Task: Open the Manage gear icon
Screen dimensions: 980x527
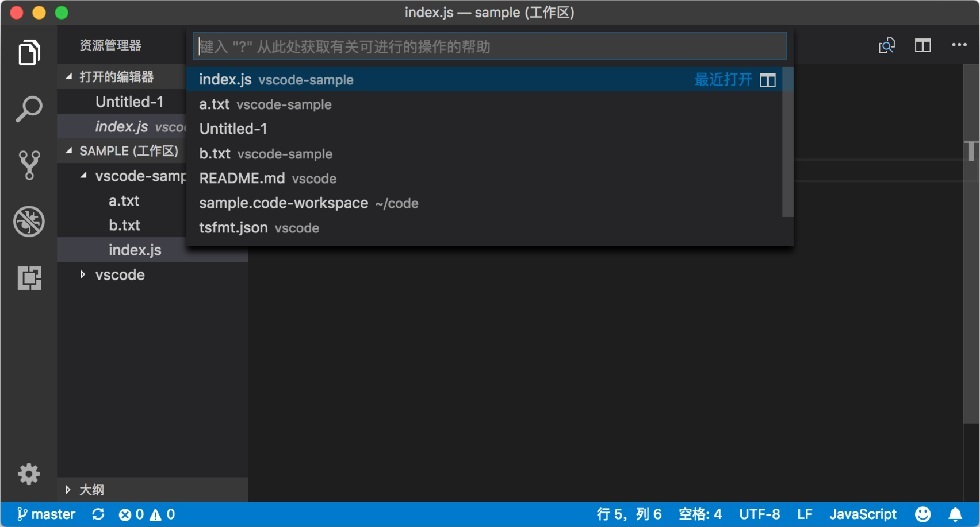Action: [29, 474]
